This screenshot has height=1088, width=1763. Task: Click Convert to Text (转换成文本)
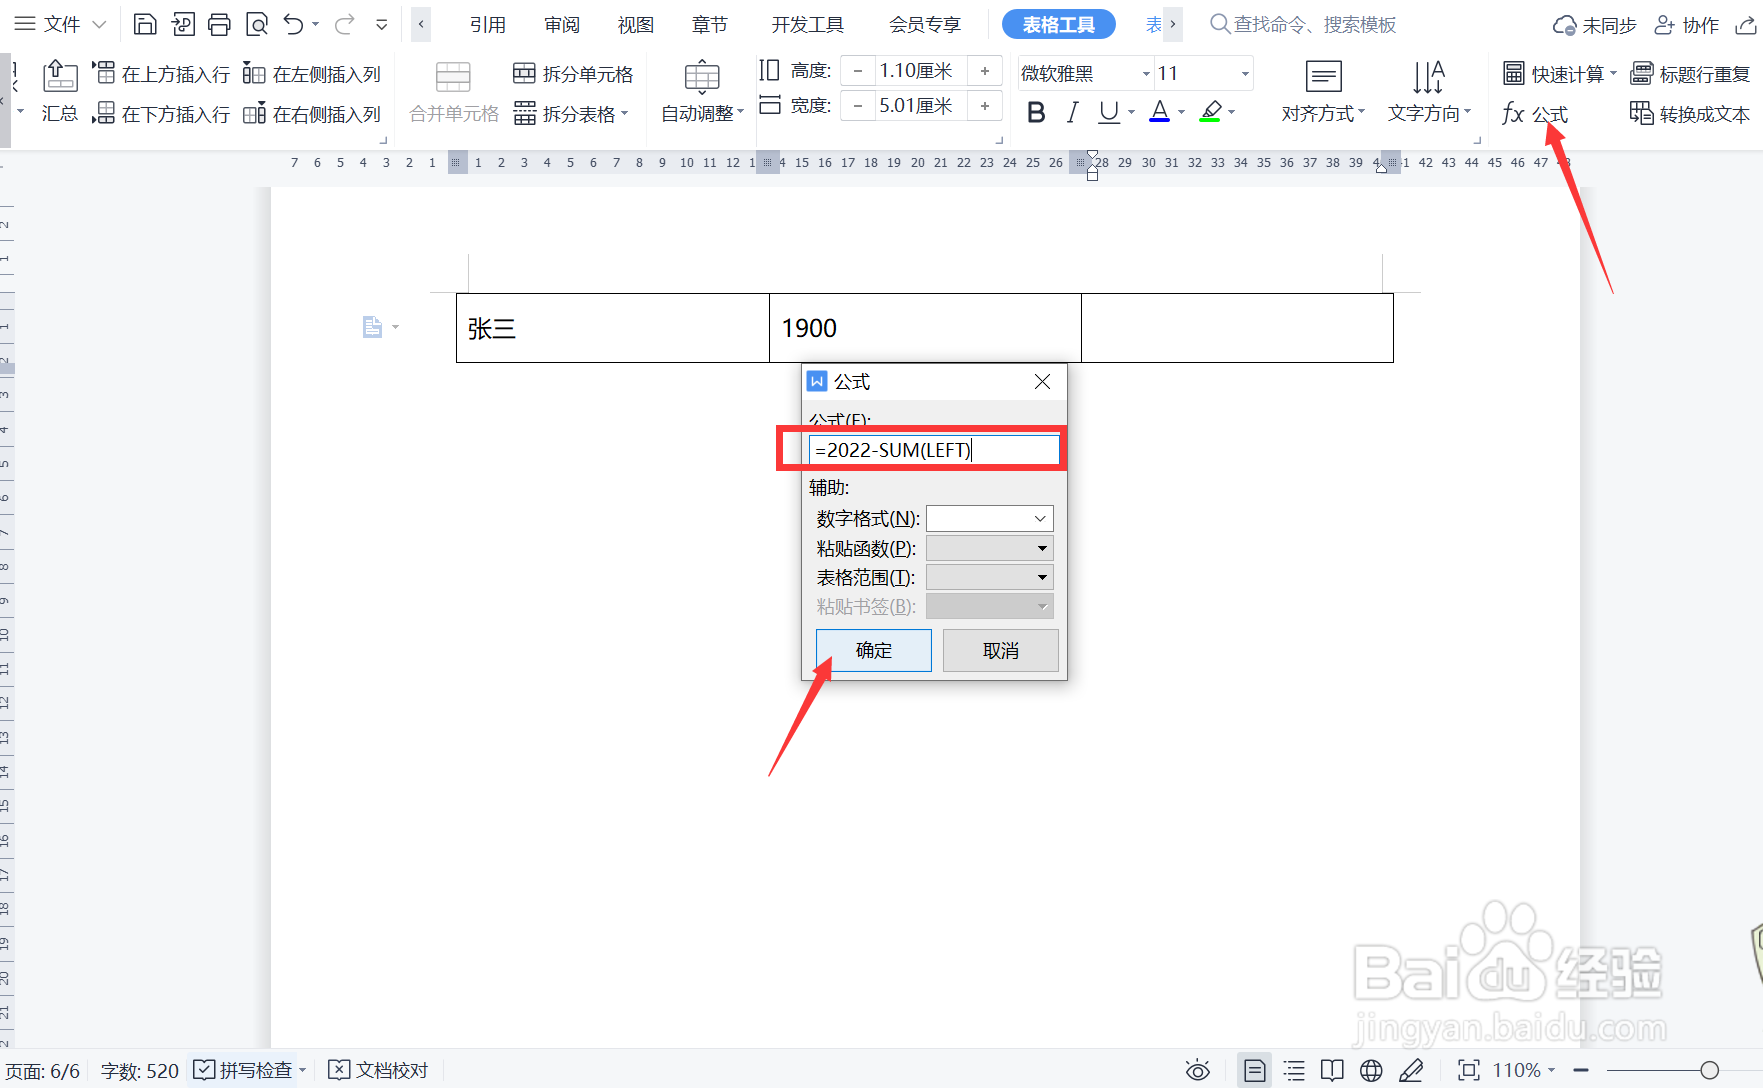pyautogui.click(x=1690, y=114)
